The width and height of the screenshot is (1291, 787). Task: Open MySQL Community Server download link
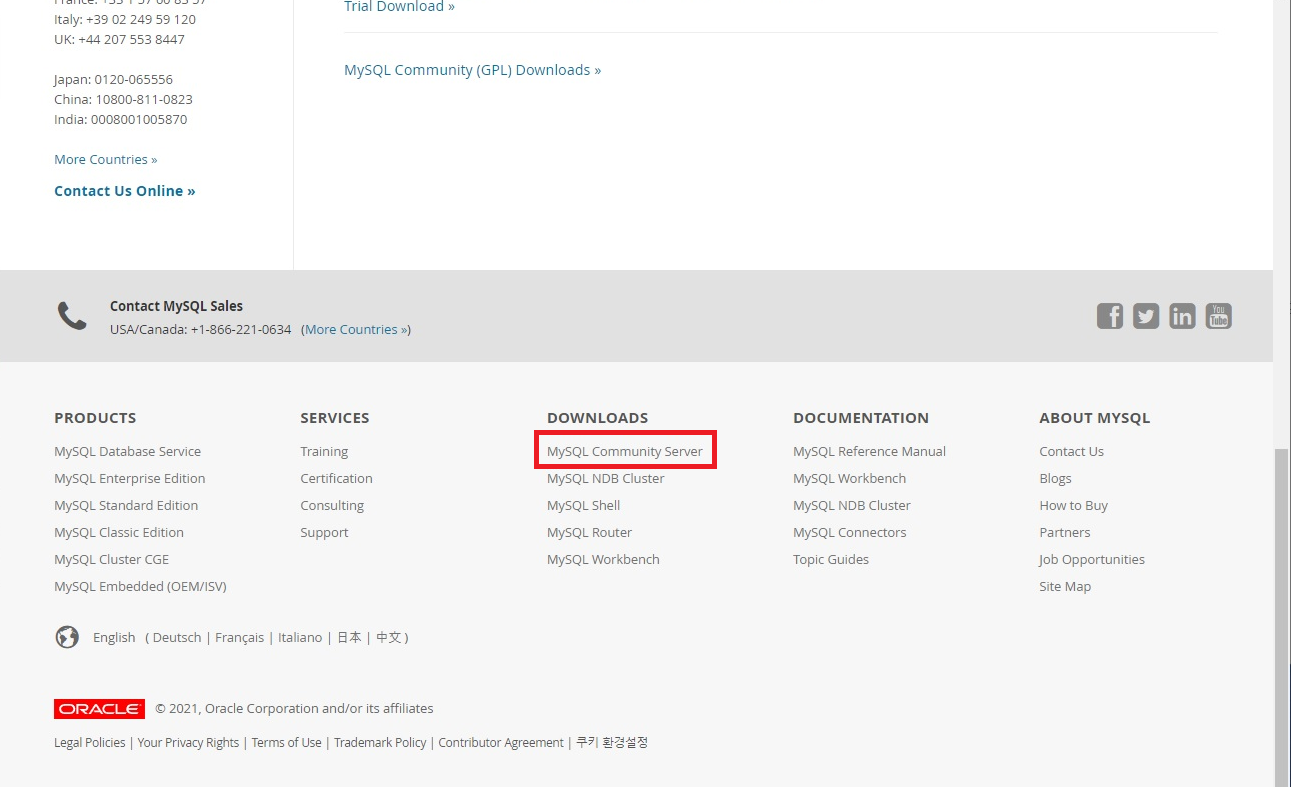pyautogui.click(x=625, y=452)
